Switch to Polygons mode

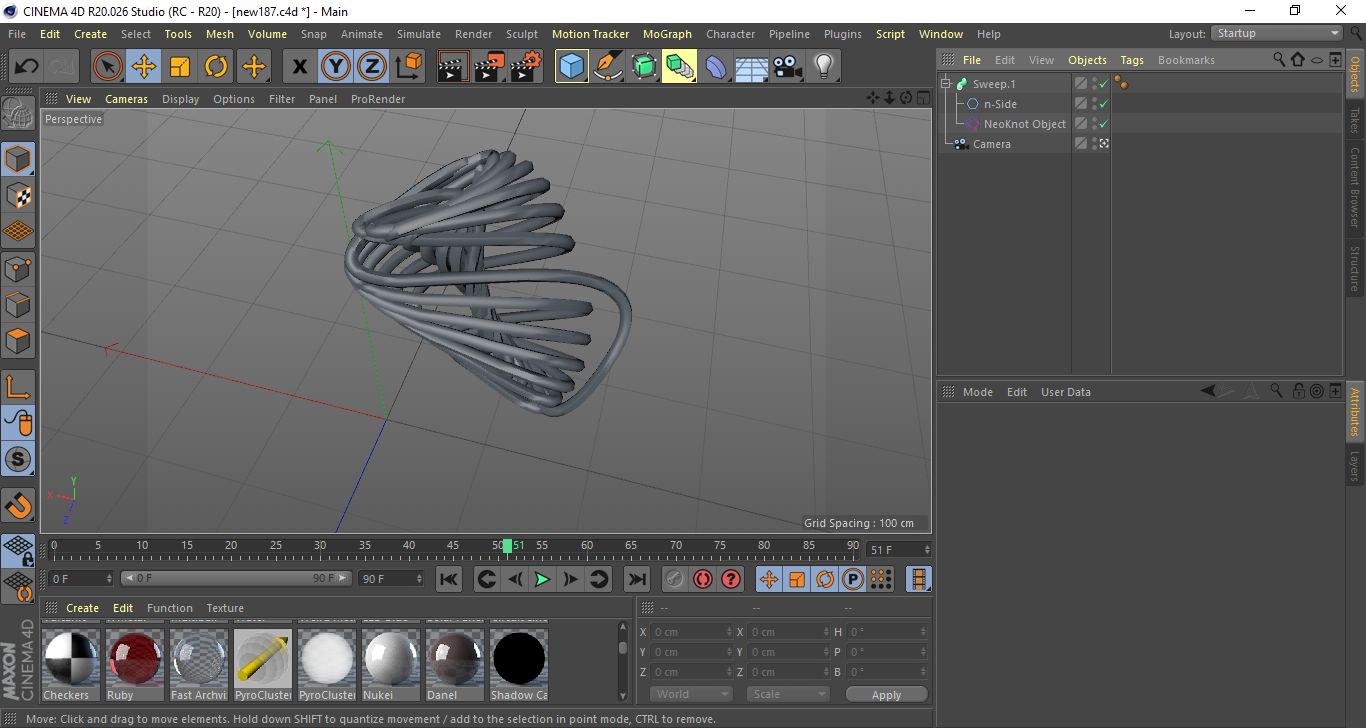pos(18,341)
